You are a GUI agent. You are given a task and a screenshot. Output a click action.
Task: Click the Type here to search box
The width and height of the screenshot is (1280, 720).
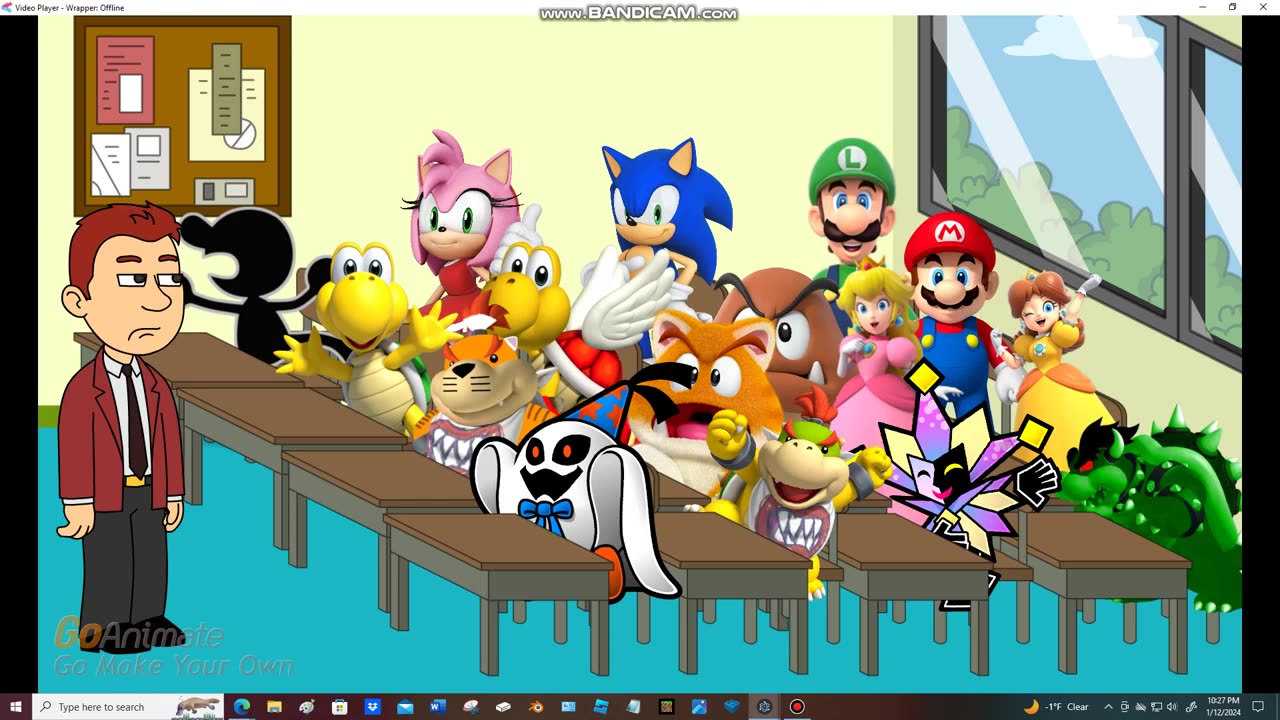point(128,707)
